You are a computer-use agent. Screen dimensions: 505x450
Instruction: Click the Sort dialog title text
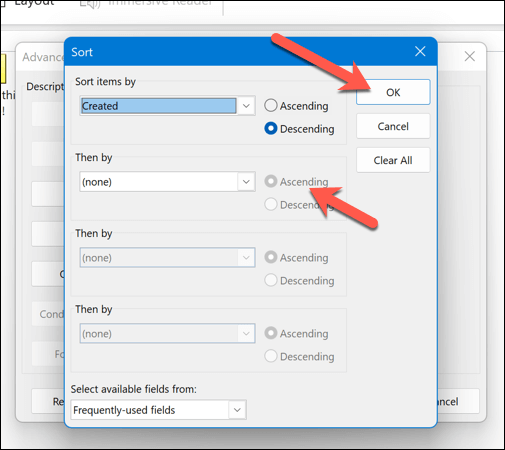tap(82, 52)
